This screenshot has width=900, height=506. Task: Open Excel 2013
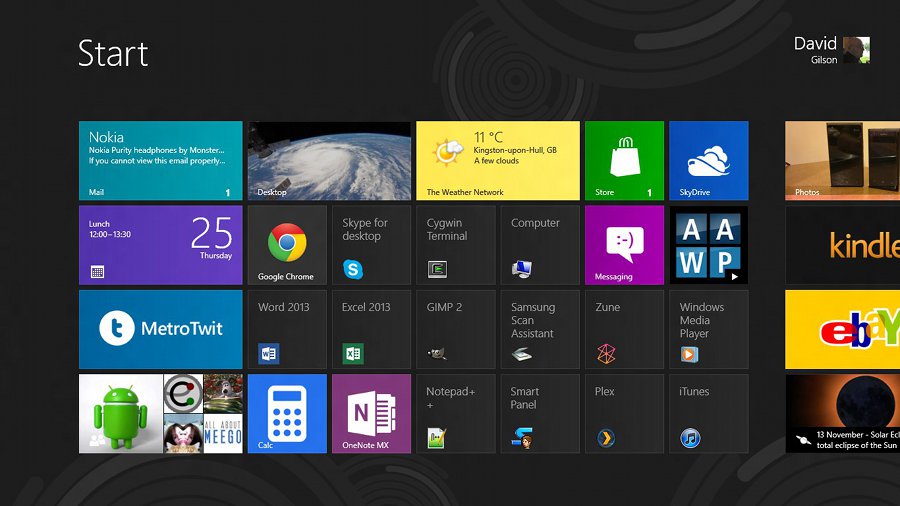tap(371, 329)
